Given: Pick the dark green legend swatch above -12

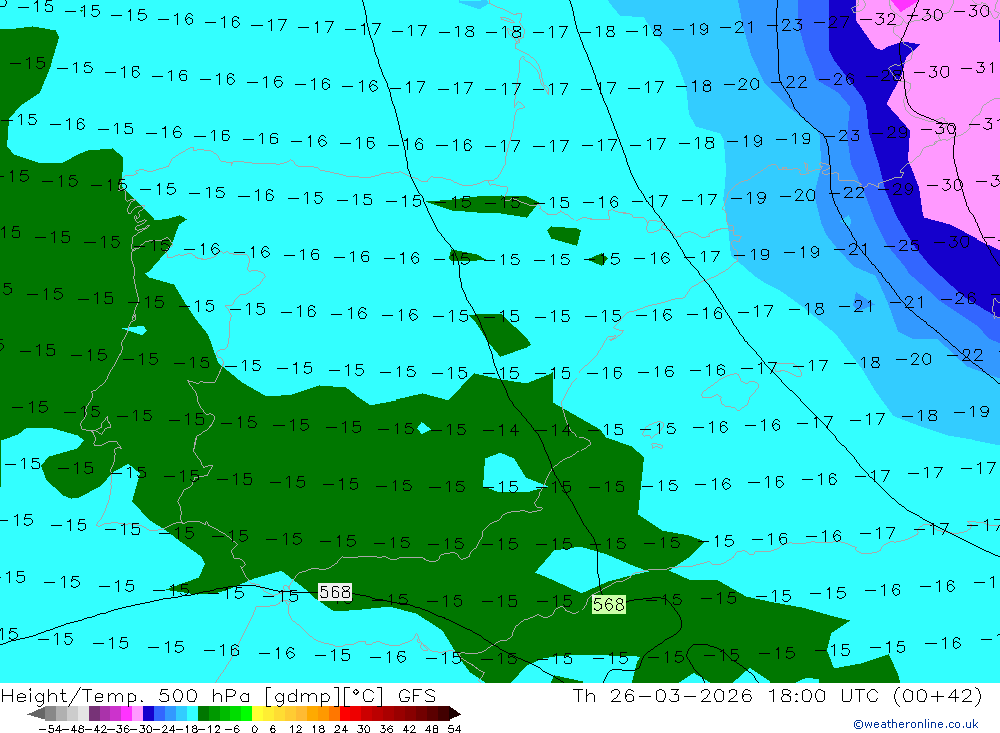Looking at the screenshot, I should pos(203,713).
